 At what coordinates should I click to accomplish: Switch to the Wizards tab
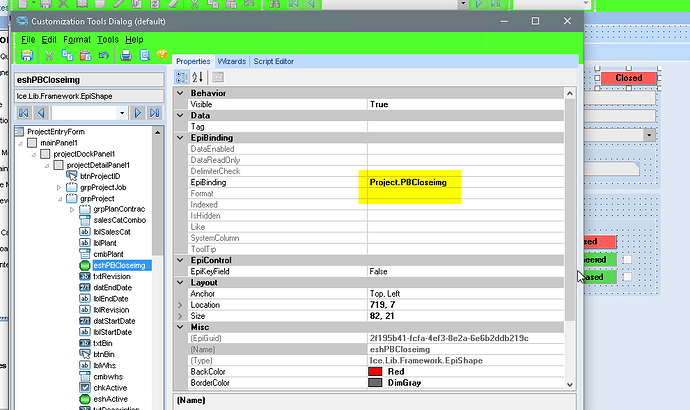tap(231, 61)
